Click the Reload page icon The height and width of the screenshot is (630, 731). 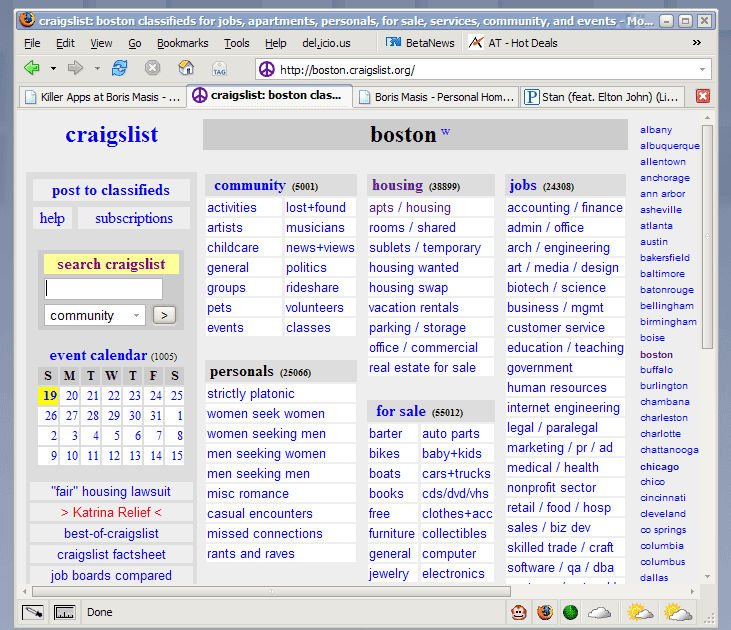tap(120, 68)
